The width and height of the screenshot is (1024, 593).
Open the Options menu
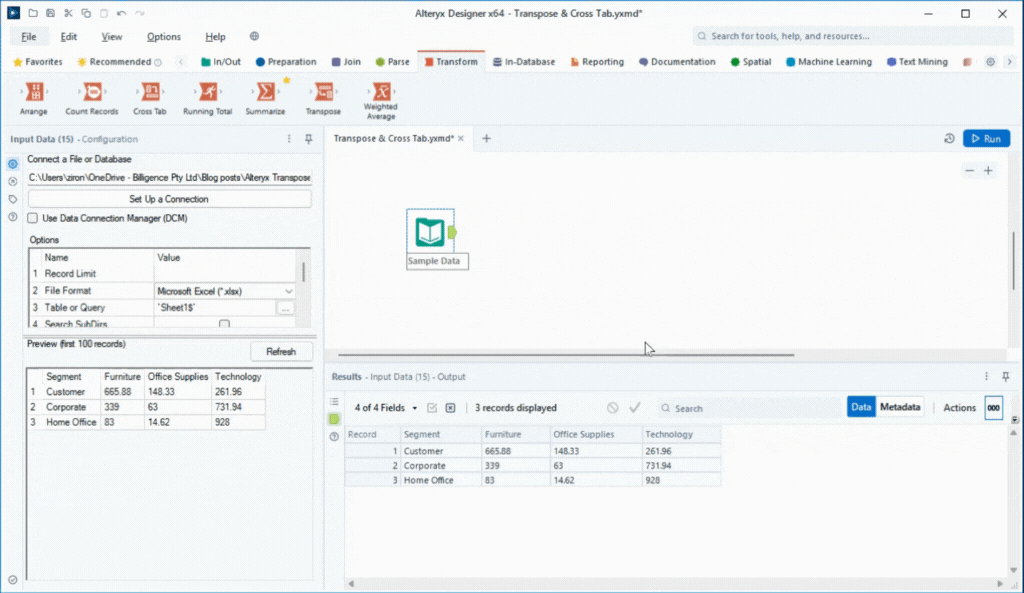coord(163,37)
